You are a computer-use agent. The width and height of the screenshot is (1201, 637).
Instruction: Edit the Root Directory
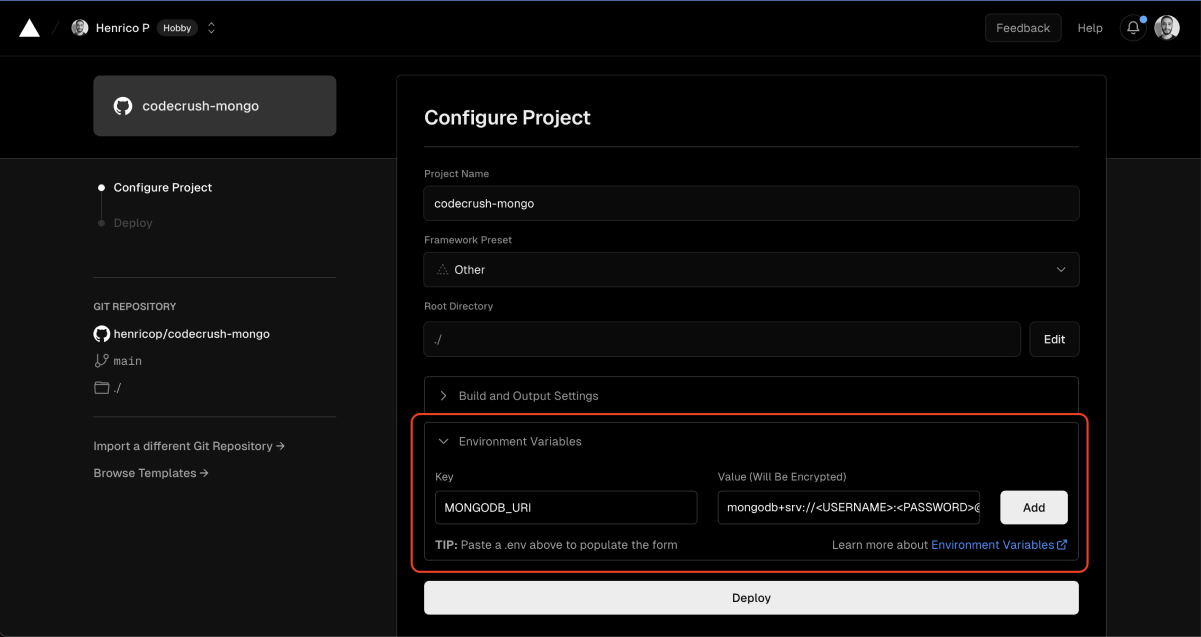pos(1054,339)
